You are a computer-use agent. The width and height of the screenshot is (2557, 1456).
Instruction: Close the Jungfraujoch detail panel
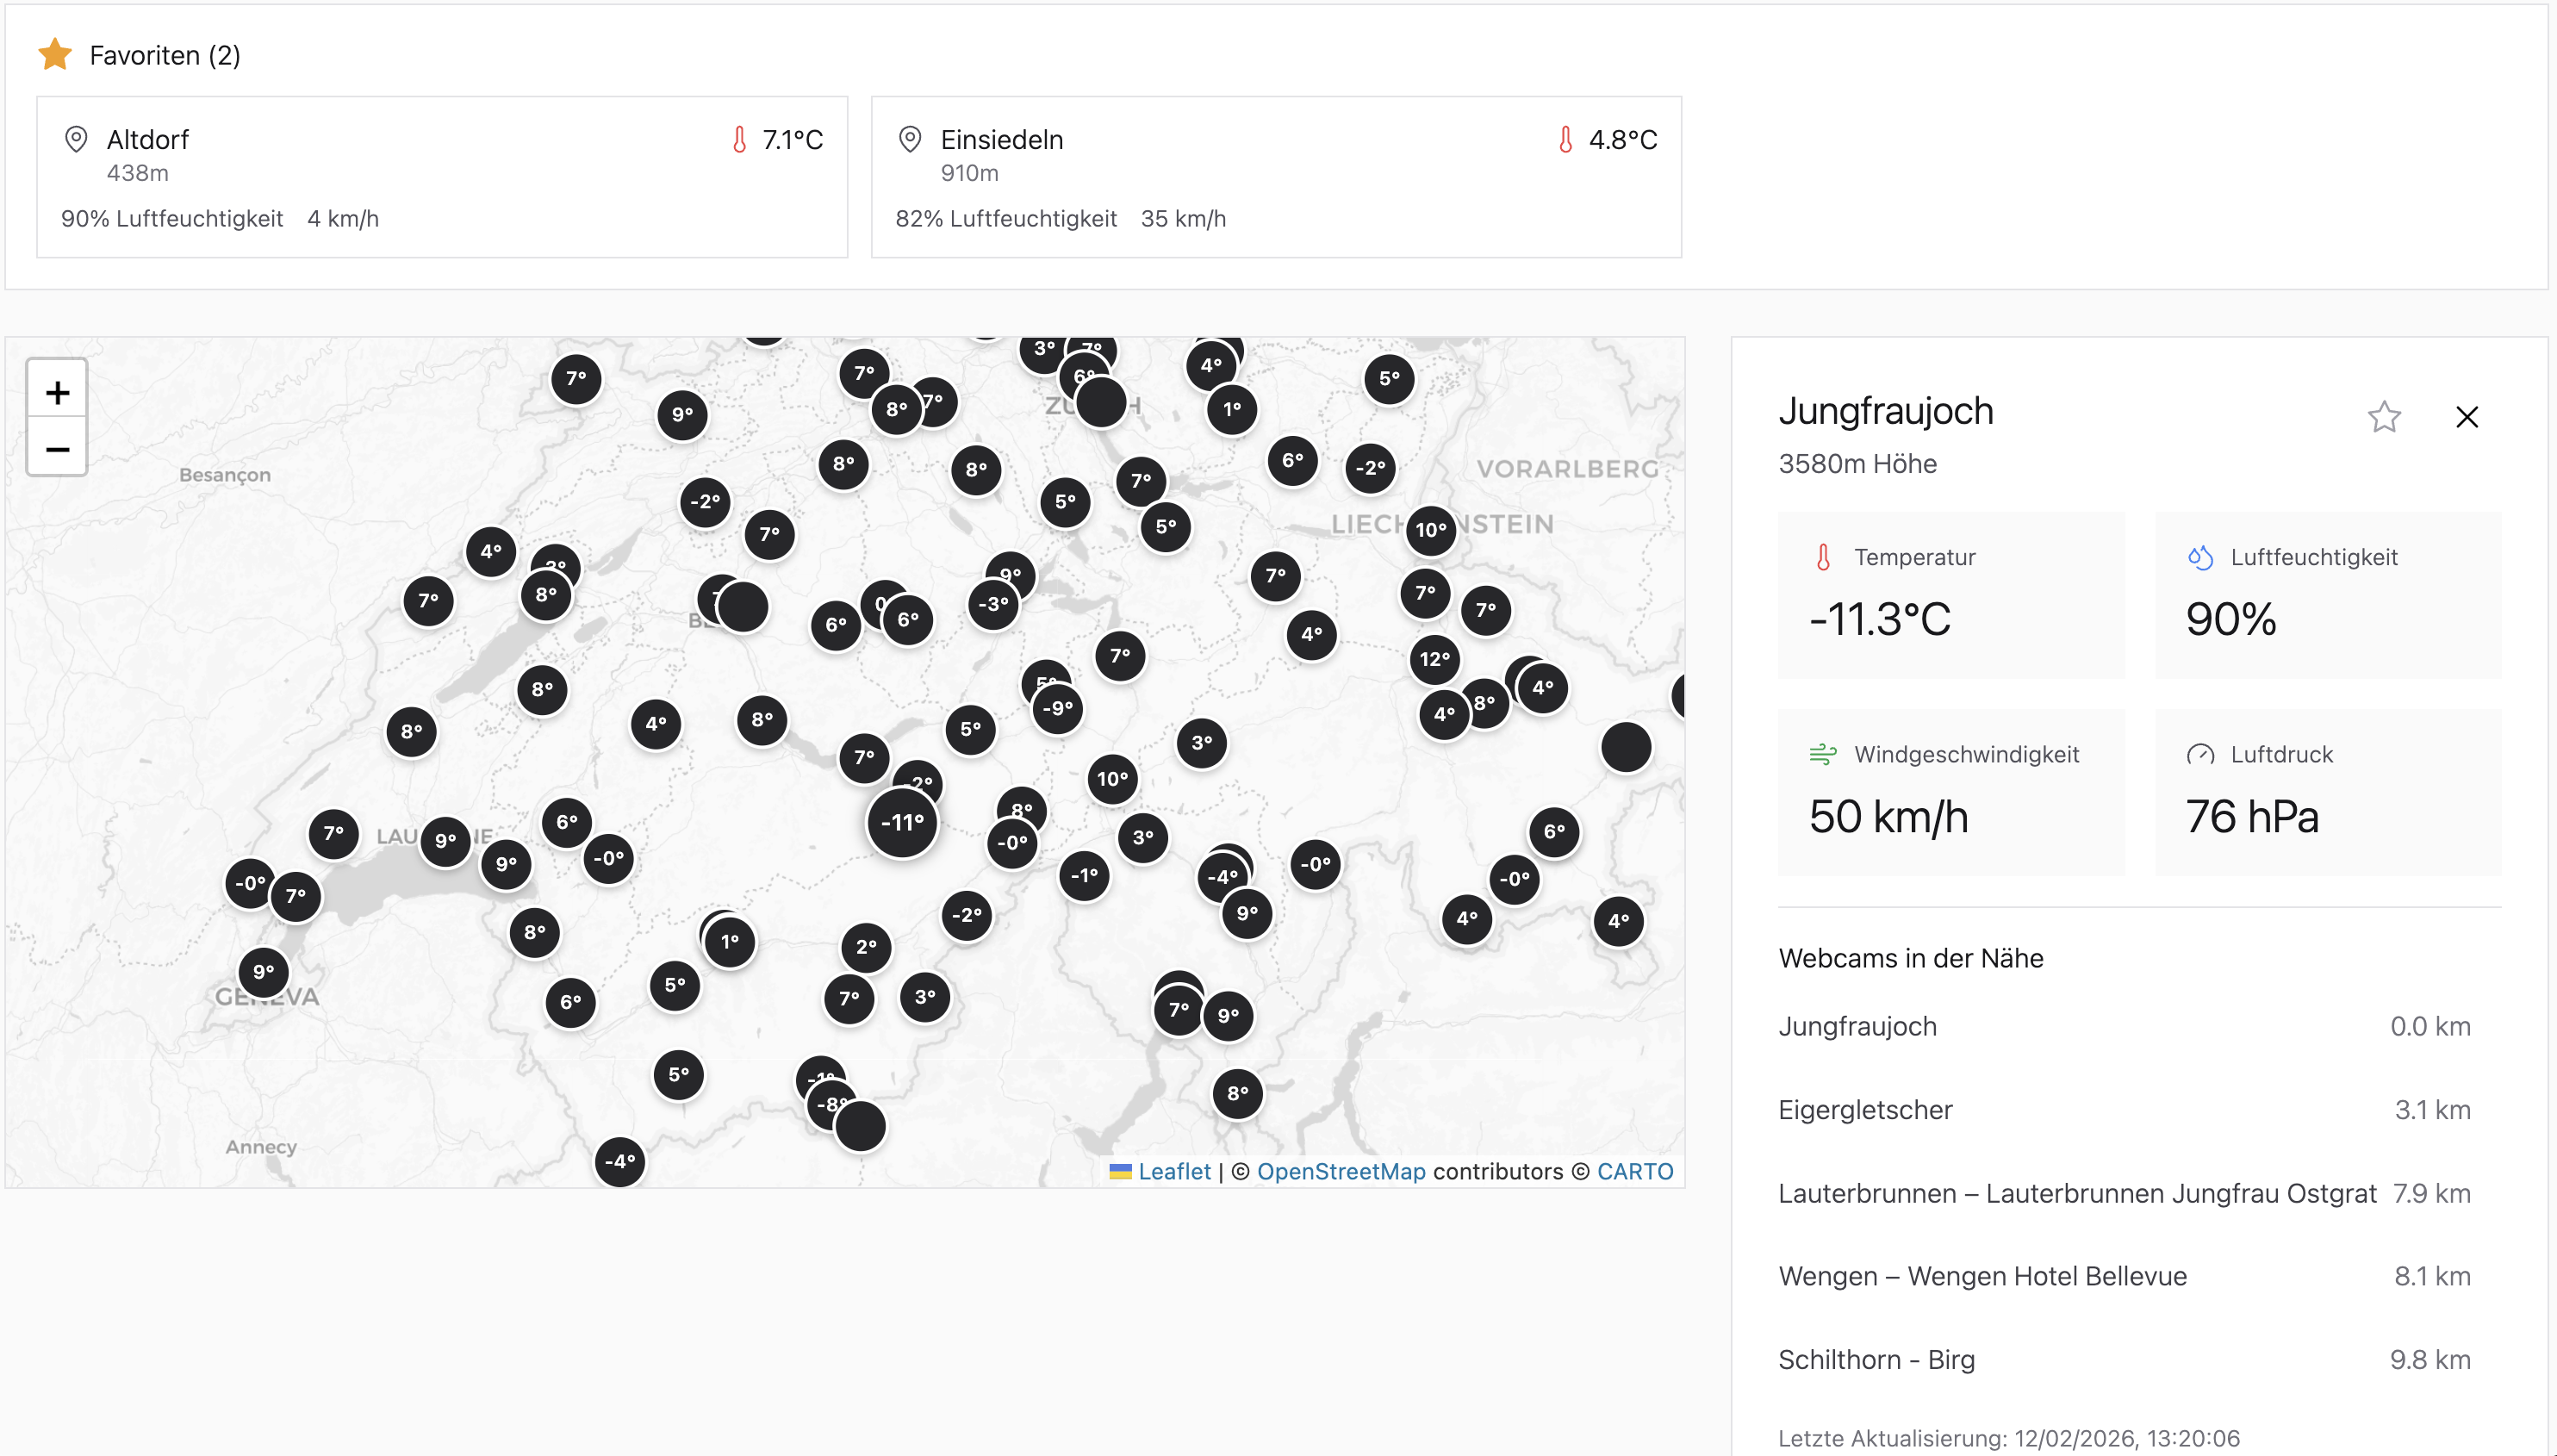point(2466,417)
